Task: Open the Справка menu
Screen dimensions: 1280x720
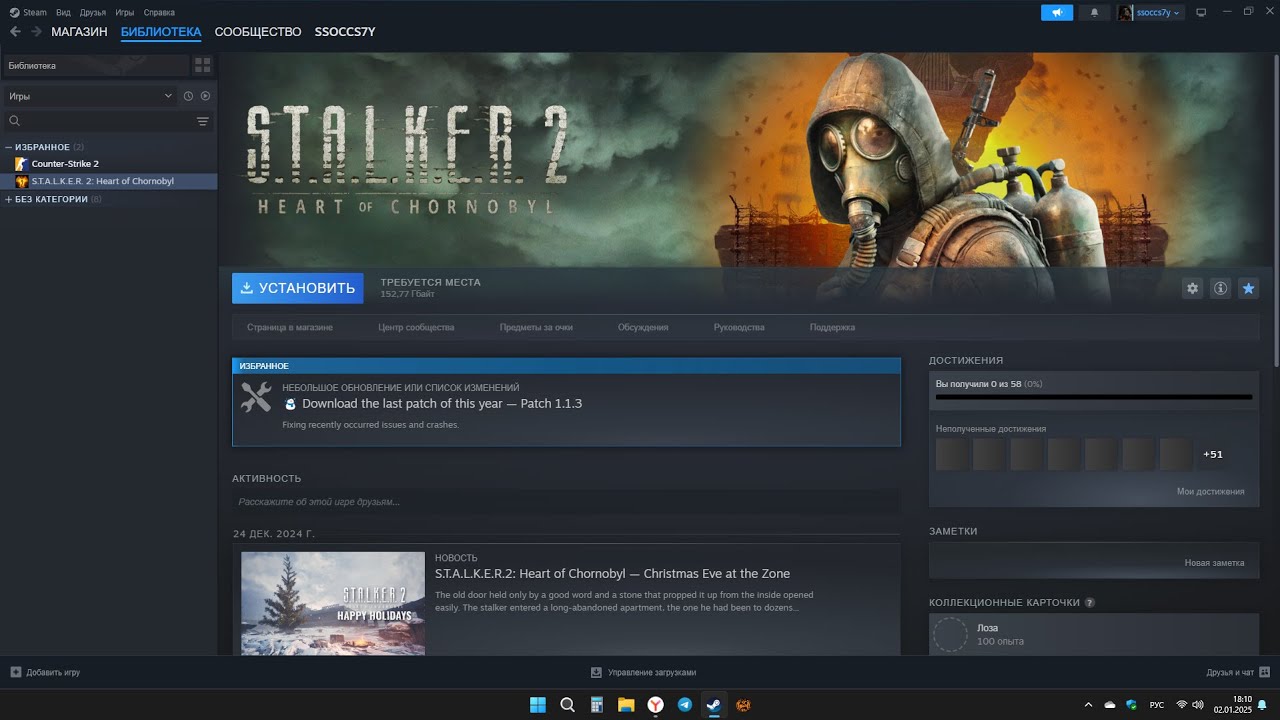Action: tap(159, 12)
